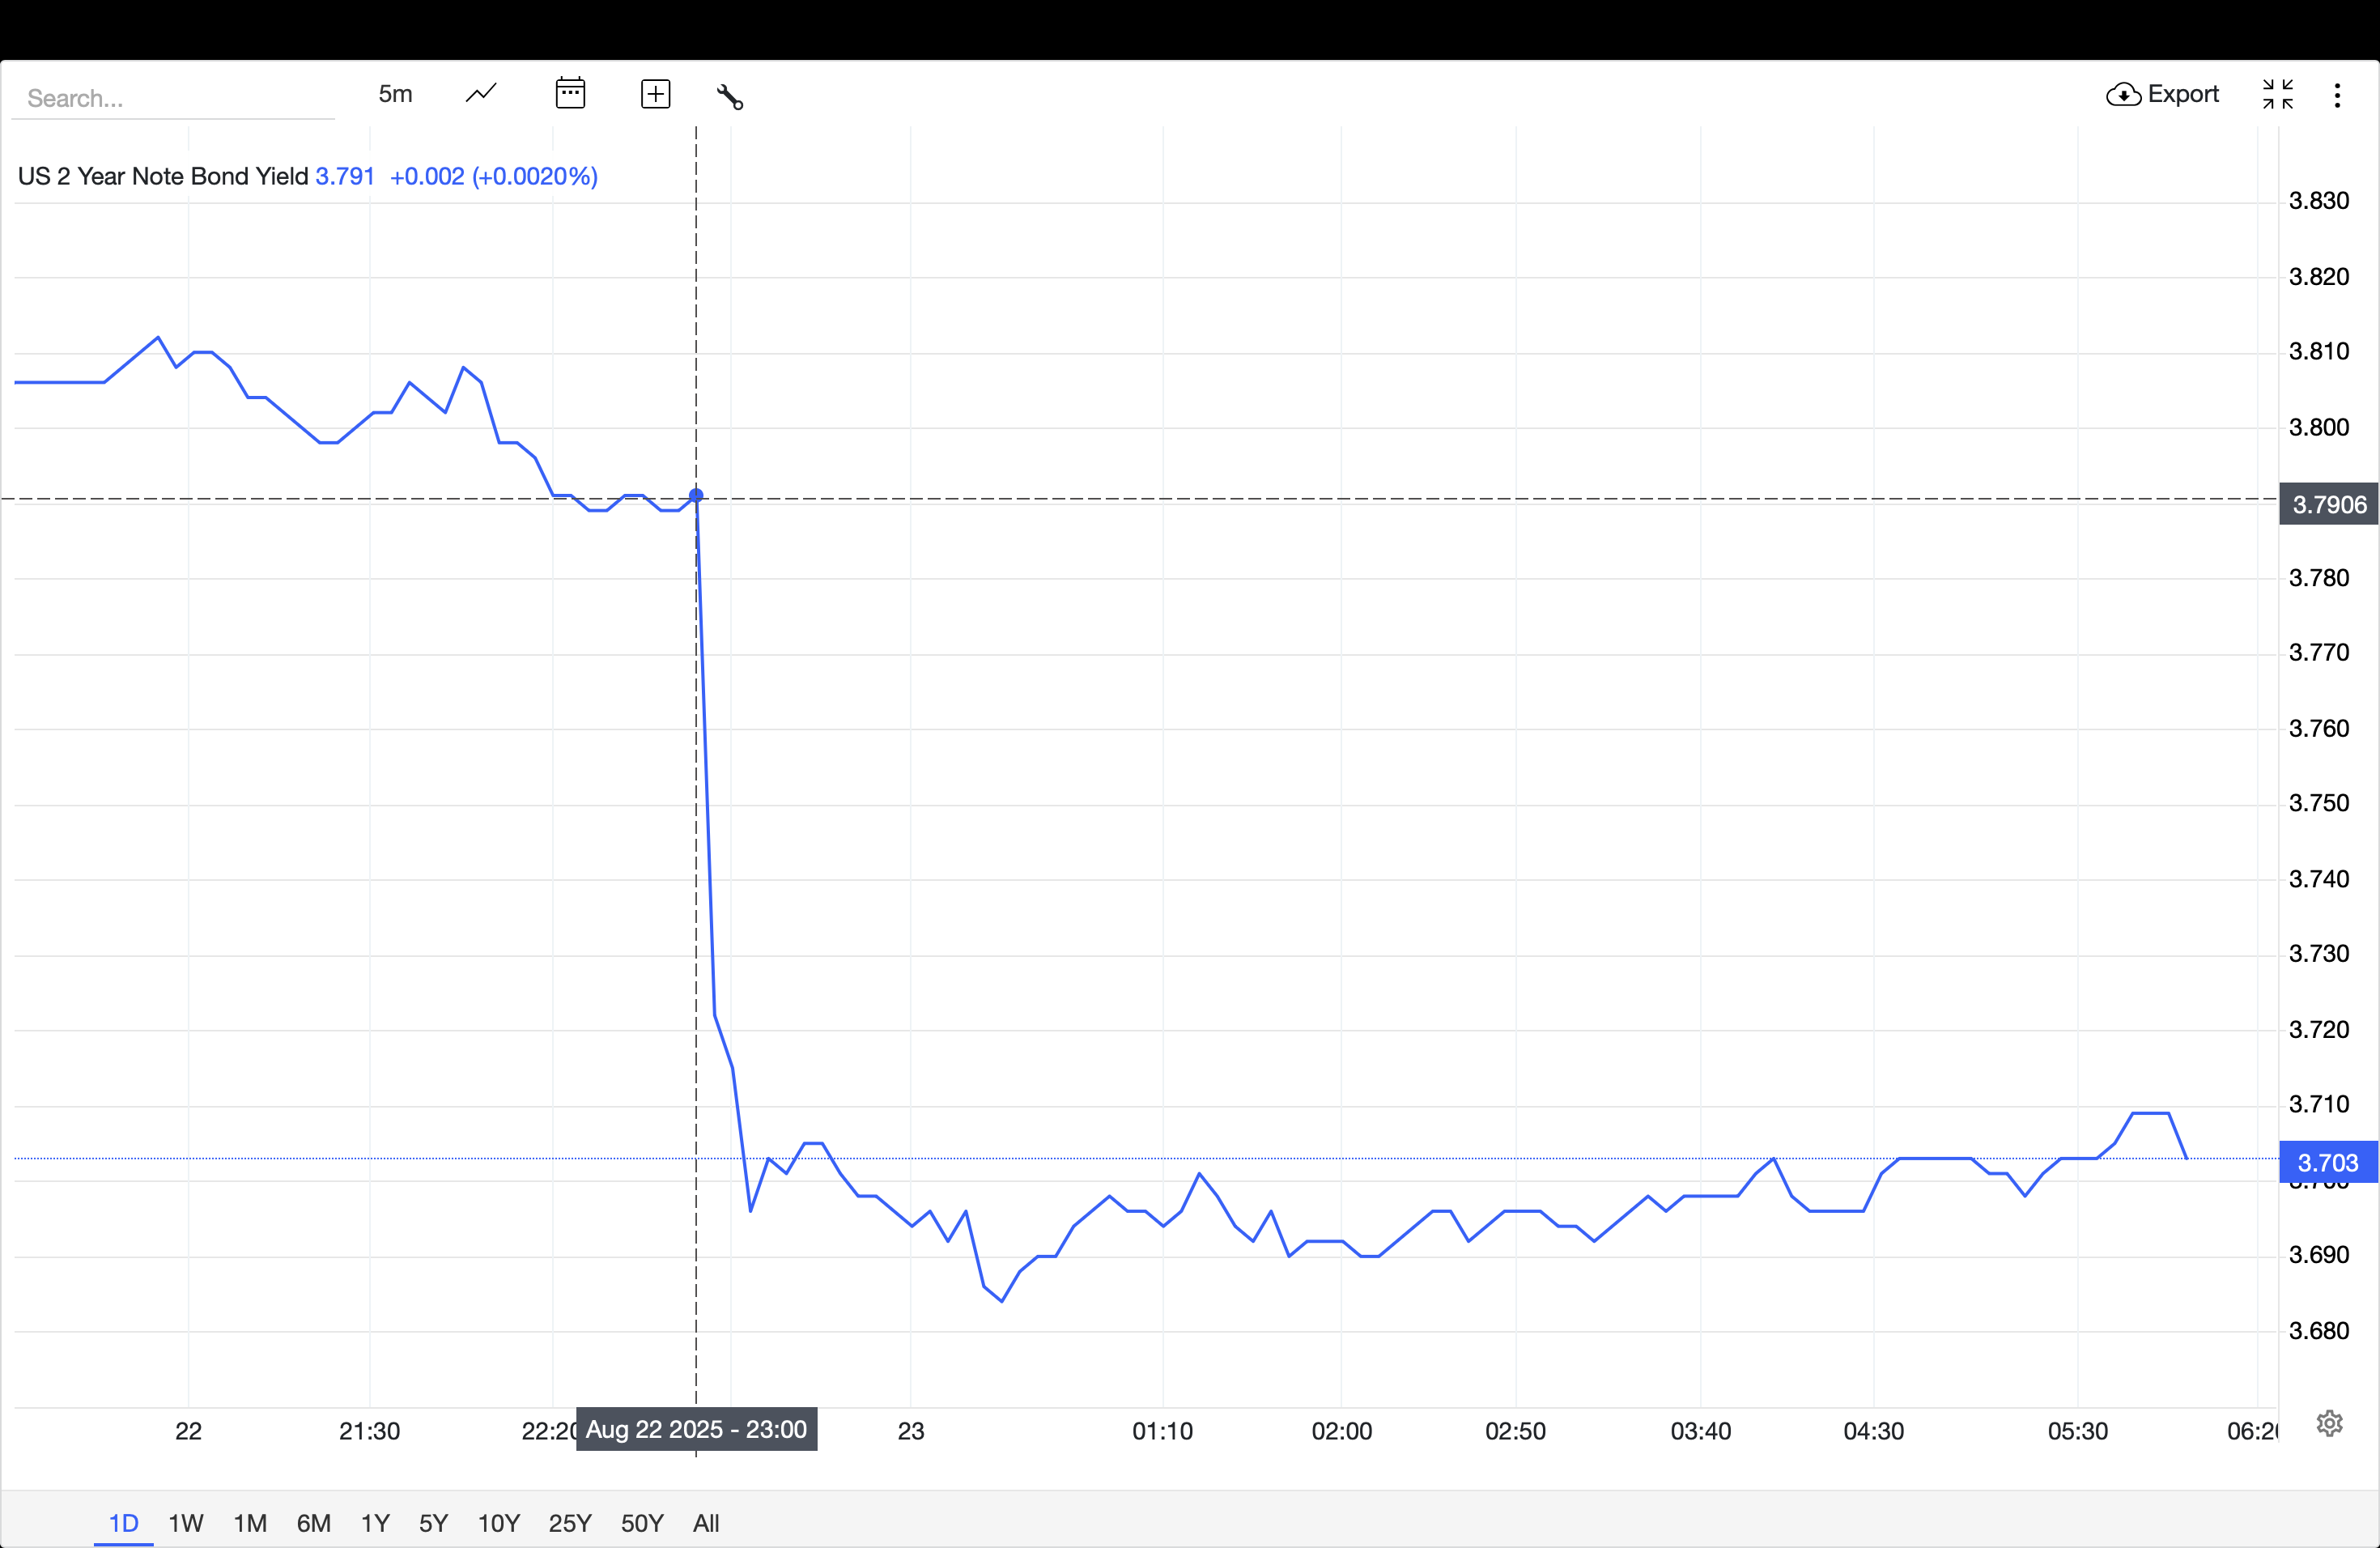Click into the Search input field
The height and width of the screenshot is (1548, 2380).
[x=172, y=98]
